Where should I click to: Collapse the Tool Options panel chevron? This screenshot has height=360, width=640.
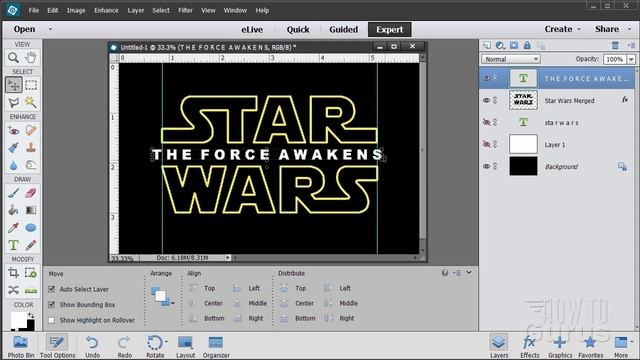[469, 273]
